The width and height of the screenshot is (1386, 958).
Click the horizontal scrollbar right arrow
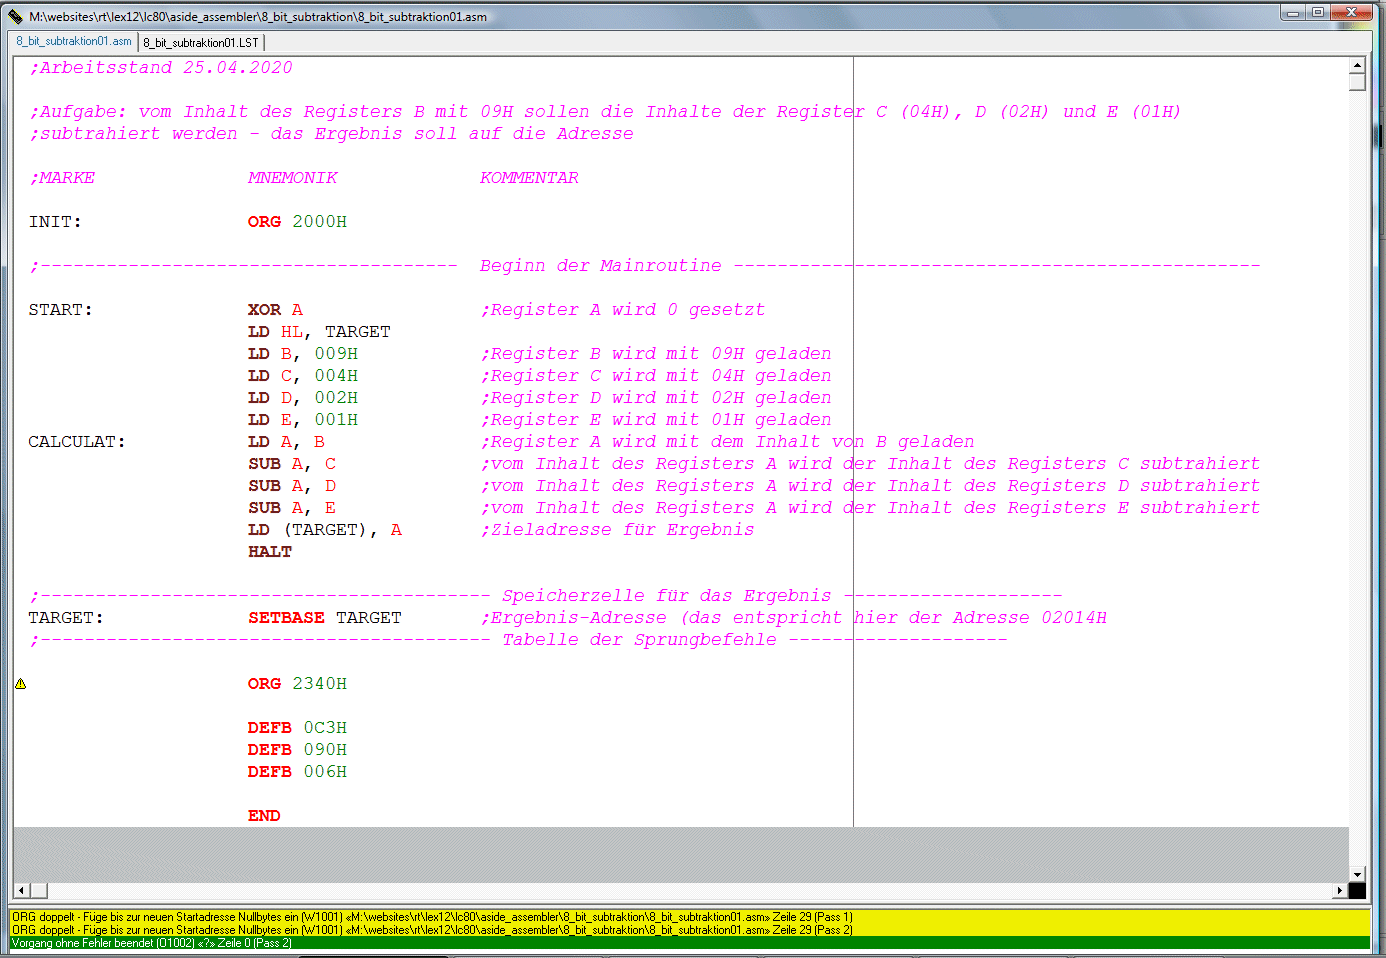[1340, 890]
